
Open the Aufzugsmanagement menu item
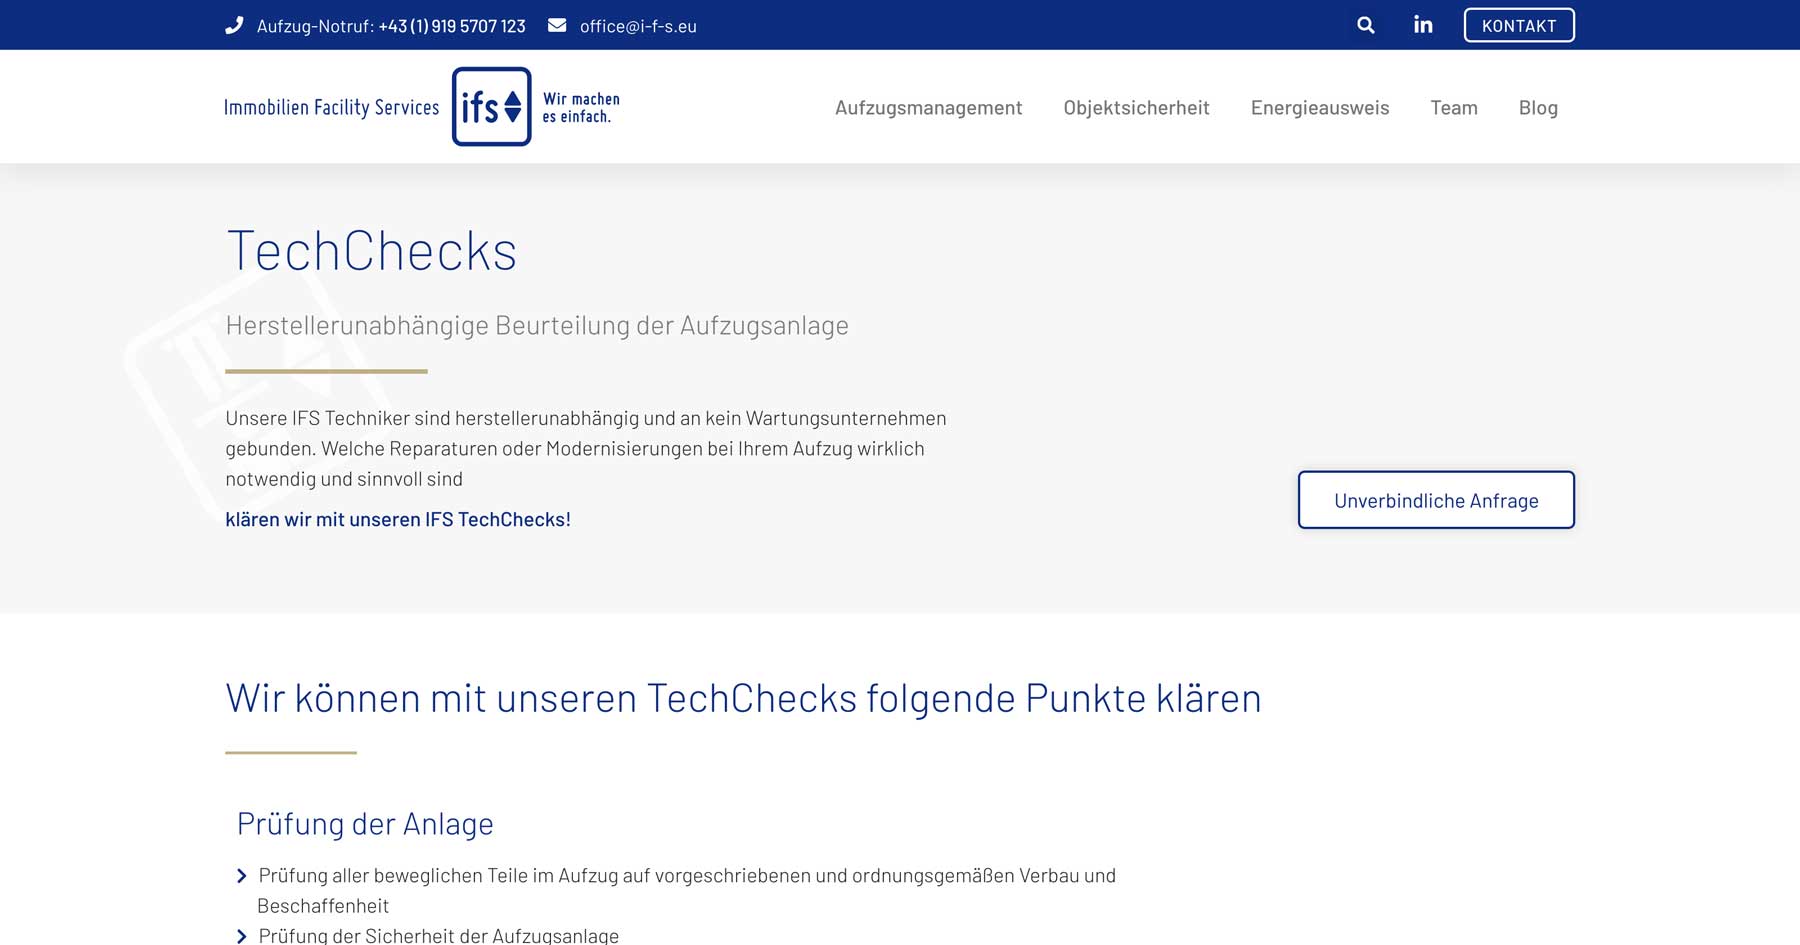[928, 107]
